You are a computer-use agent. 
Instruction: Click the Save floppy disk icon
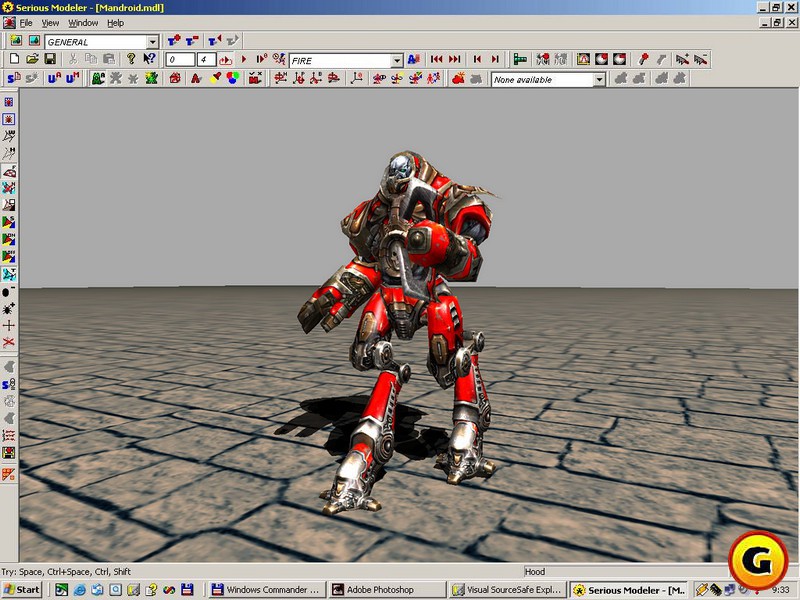pyautogui.click(x=50, y=59)
